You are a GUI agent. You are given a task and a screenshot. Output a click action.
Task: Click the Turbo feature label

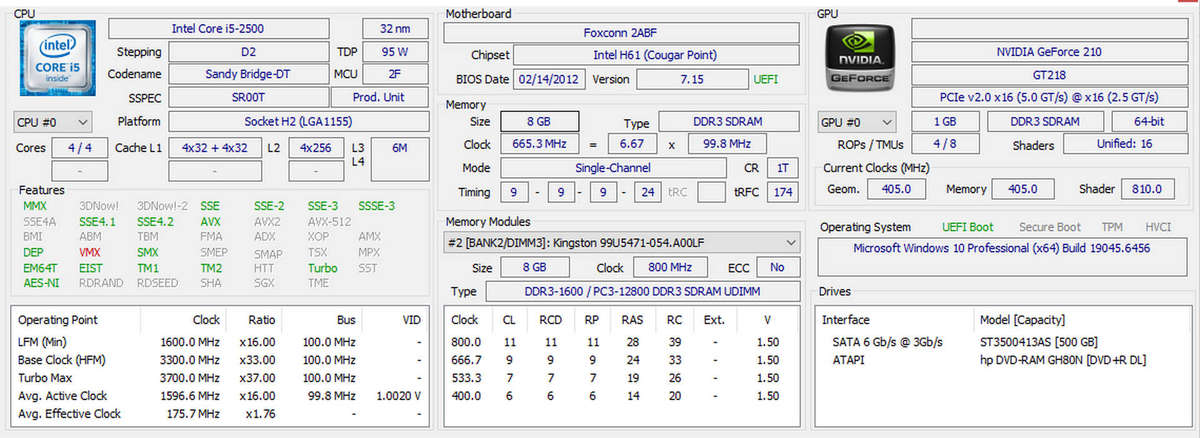(322, 268)
